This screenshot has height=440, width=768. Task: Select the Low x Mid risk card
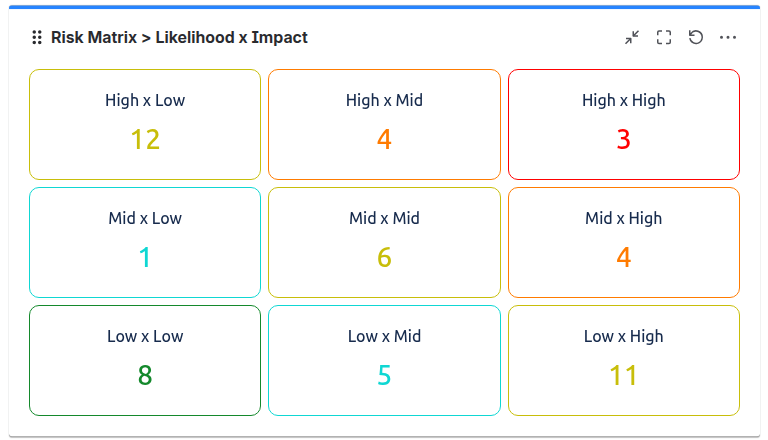click(x=384, y=360)
